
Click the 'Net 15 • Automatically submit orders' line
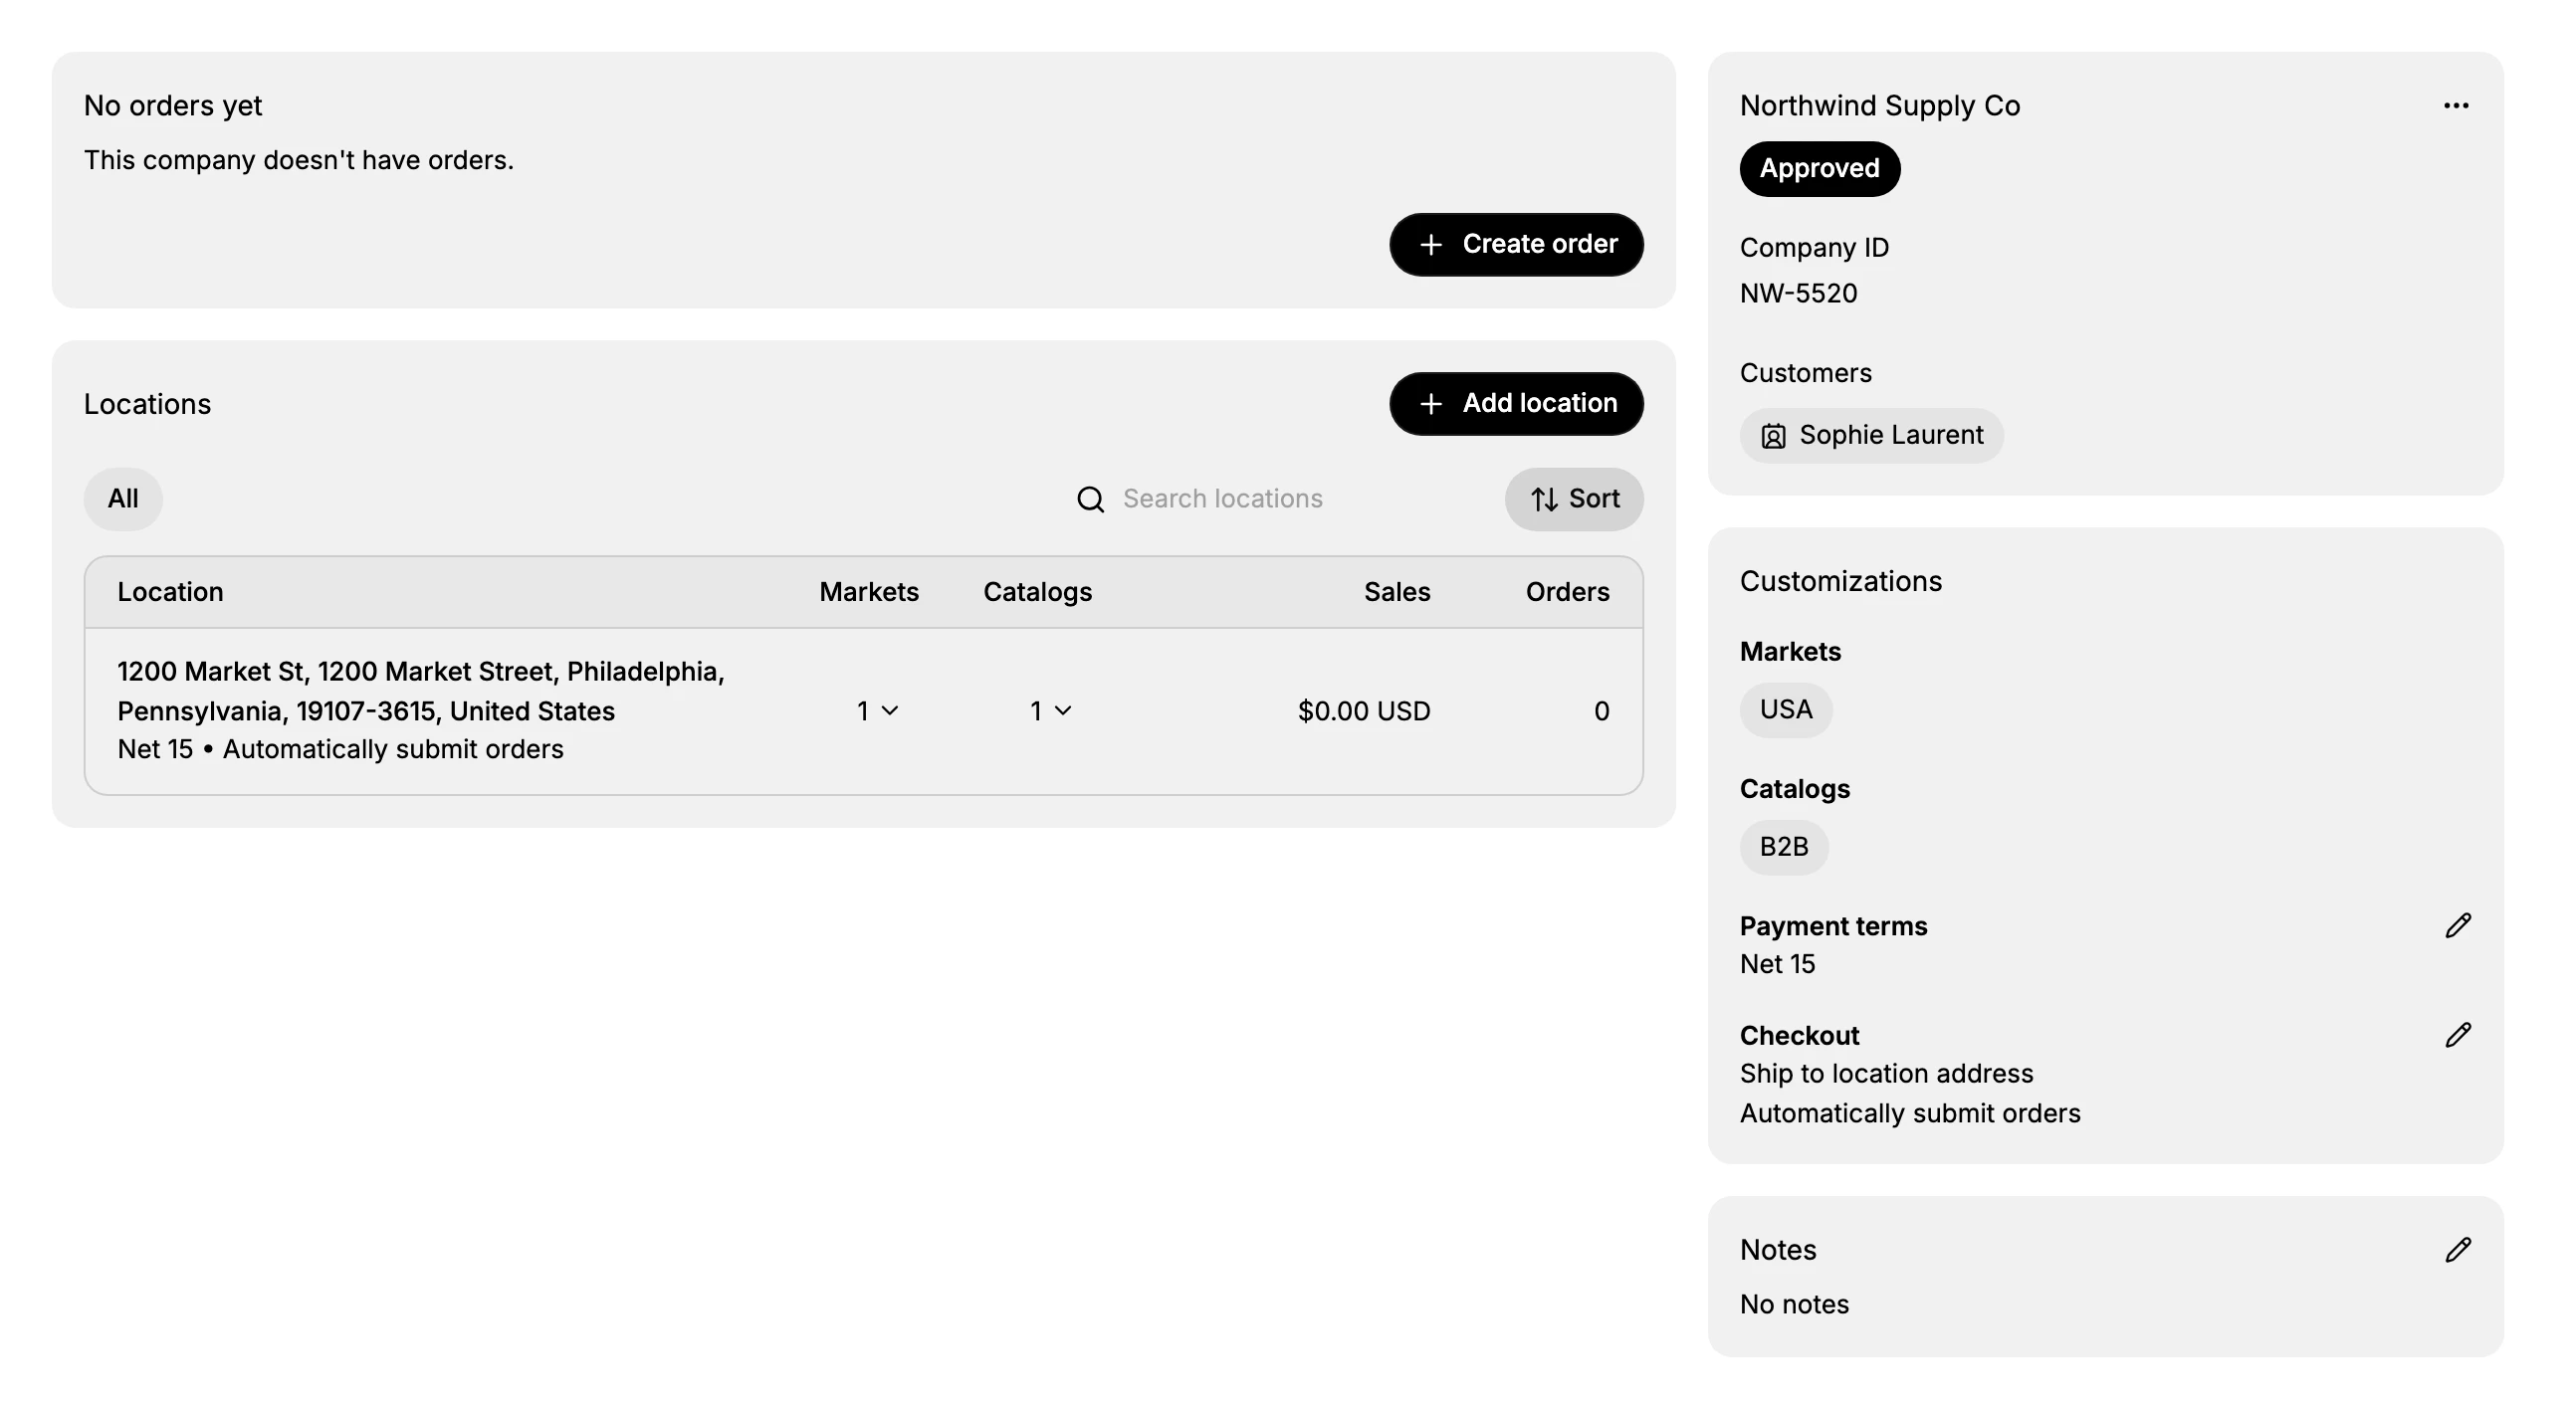coord(340,749)
